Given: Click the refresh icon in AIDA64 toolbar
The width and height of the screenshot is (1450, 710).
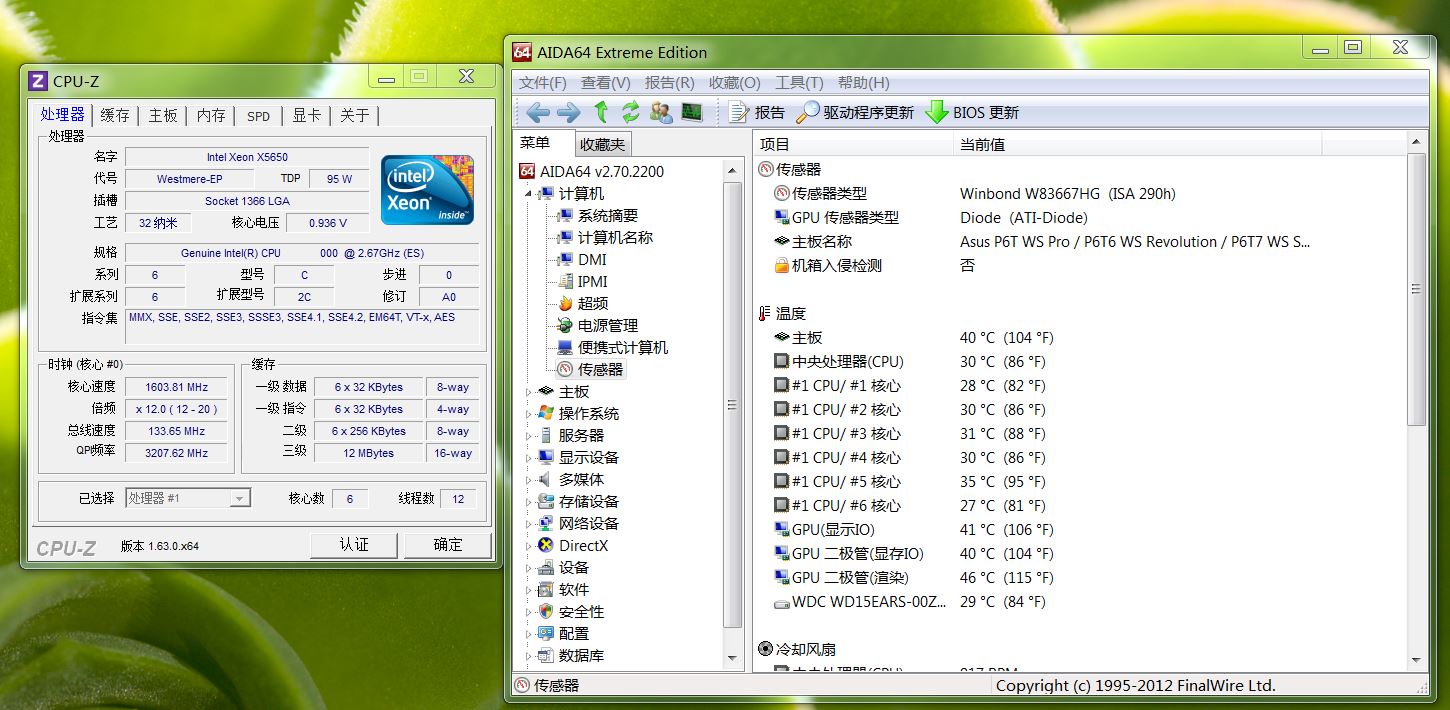Looking at the screenshot, I should point(631,112).
